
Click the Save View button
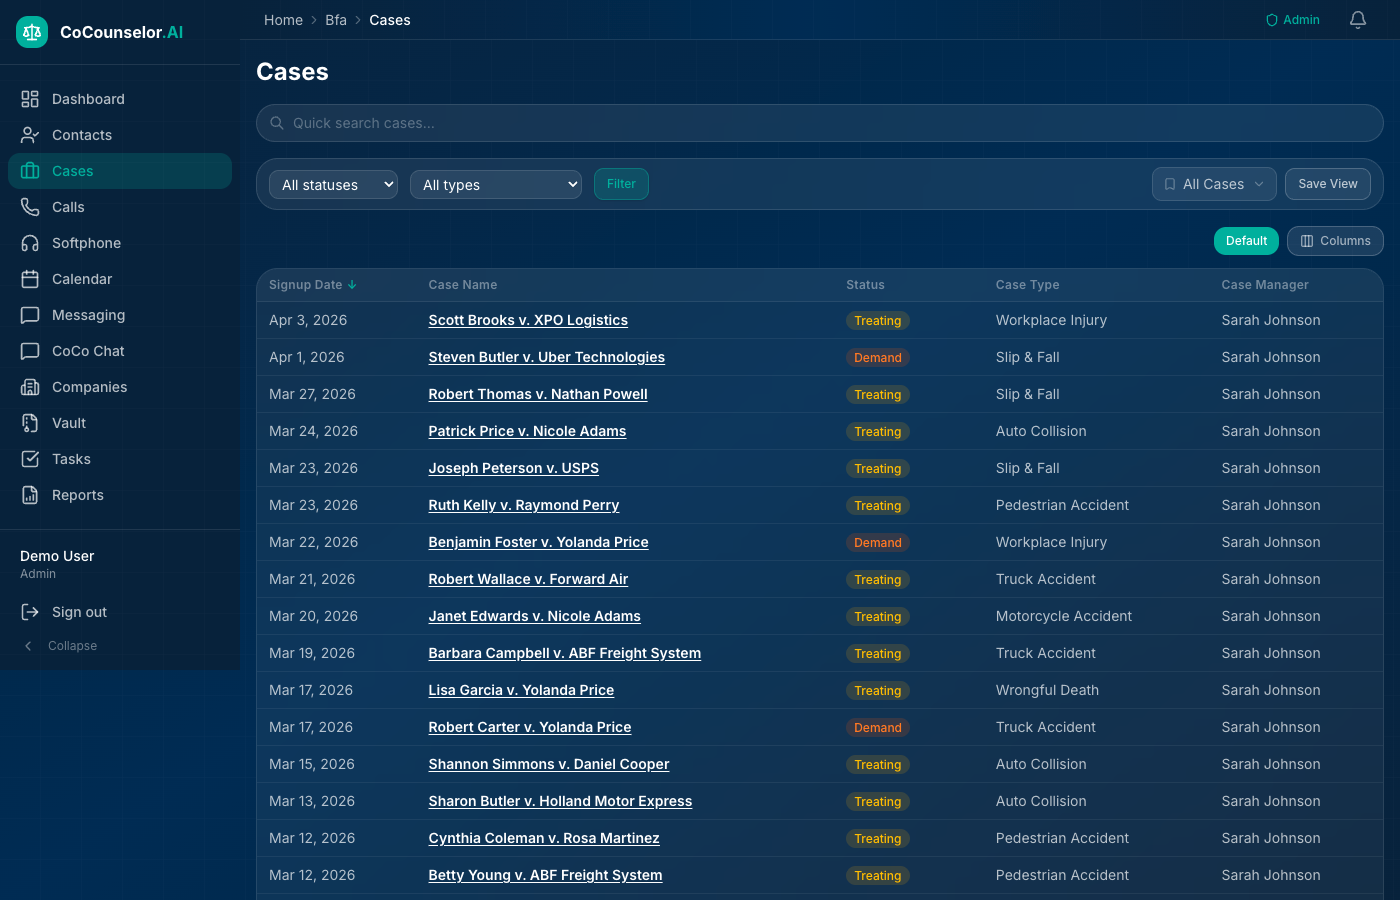coord(1328,184)
